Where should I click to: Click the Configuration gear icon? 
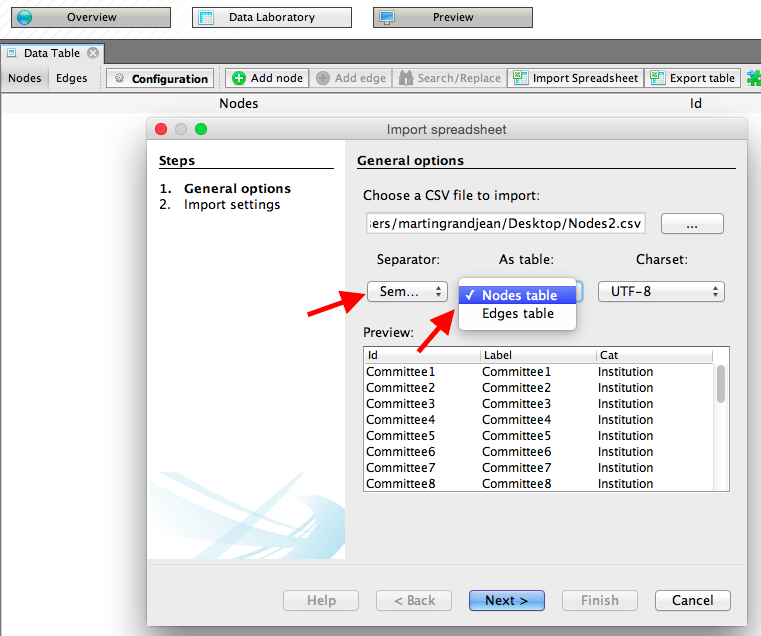coord(119,78)
